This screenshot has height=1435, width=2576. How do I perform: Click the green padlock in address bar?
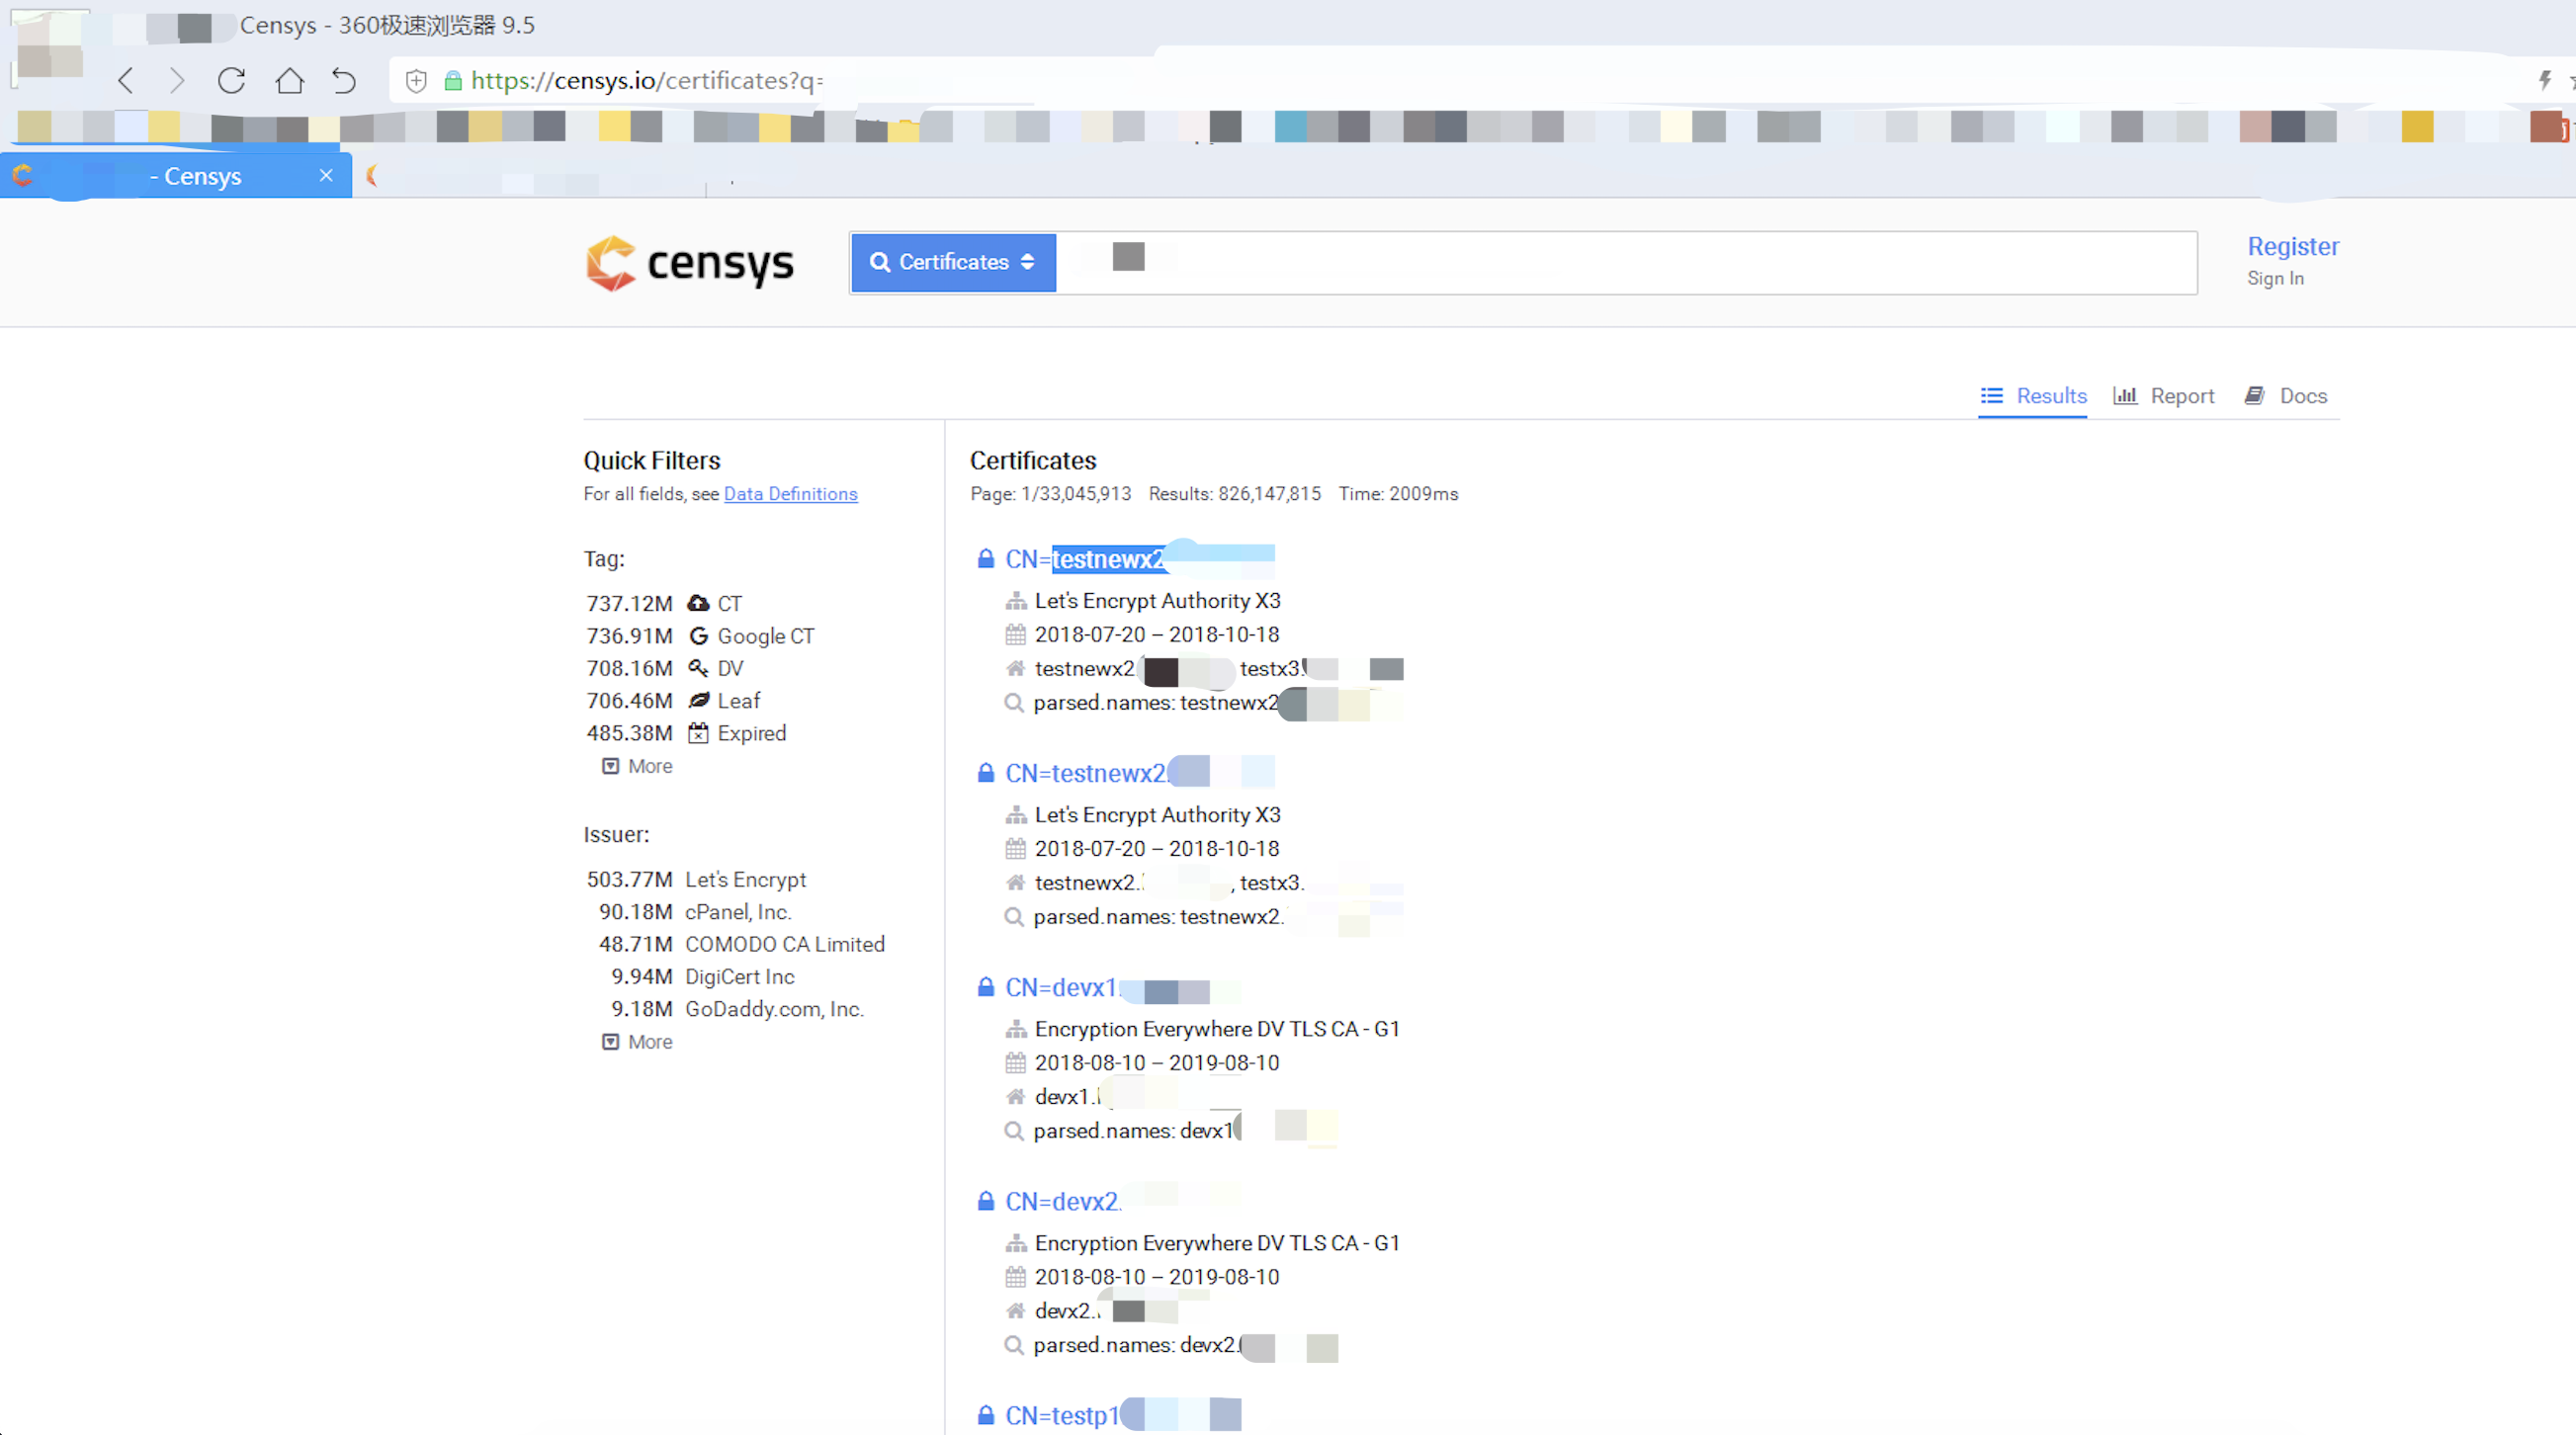click(x=453, y=81)
